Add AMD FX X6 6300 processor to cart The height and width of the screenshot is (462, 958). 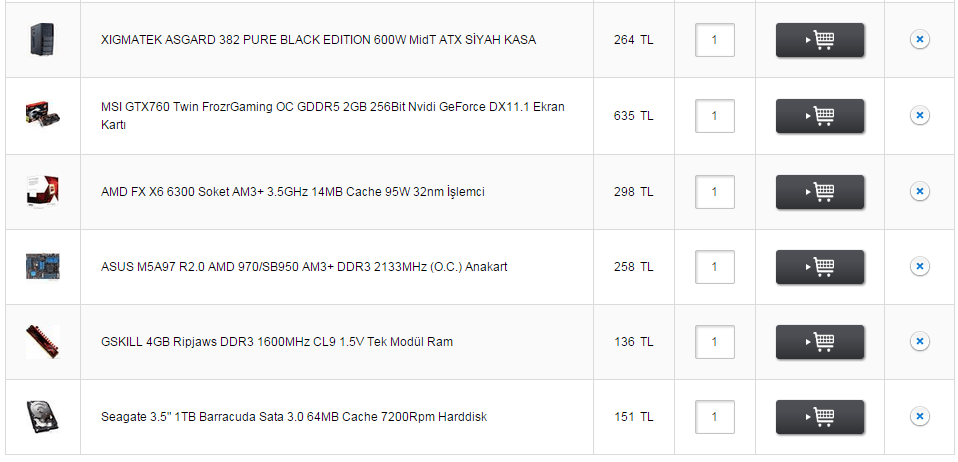(820, 191)
